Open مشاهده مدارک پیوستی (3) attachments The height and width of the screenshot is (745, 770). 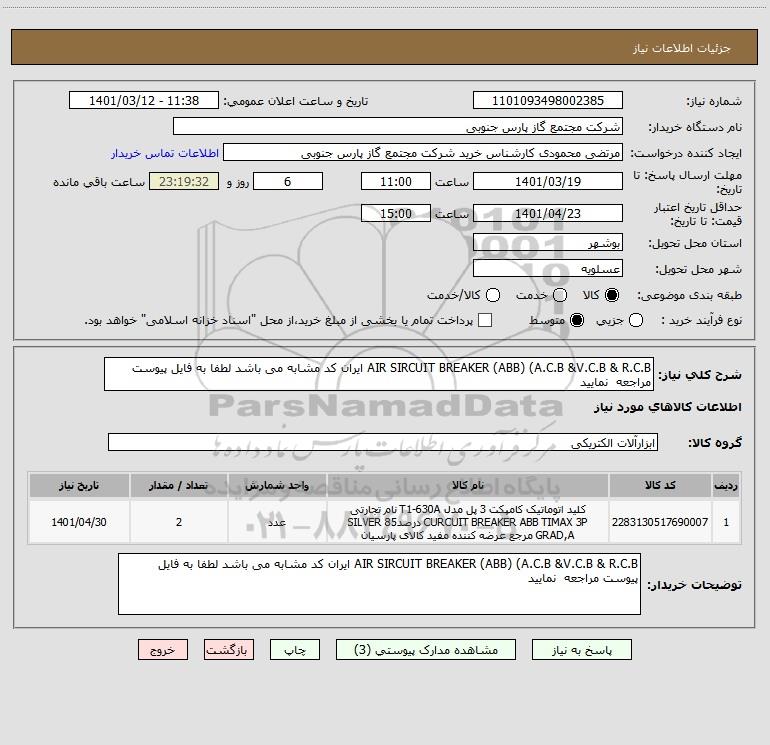point(426,650)
